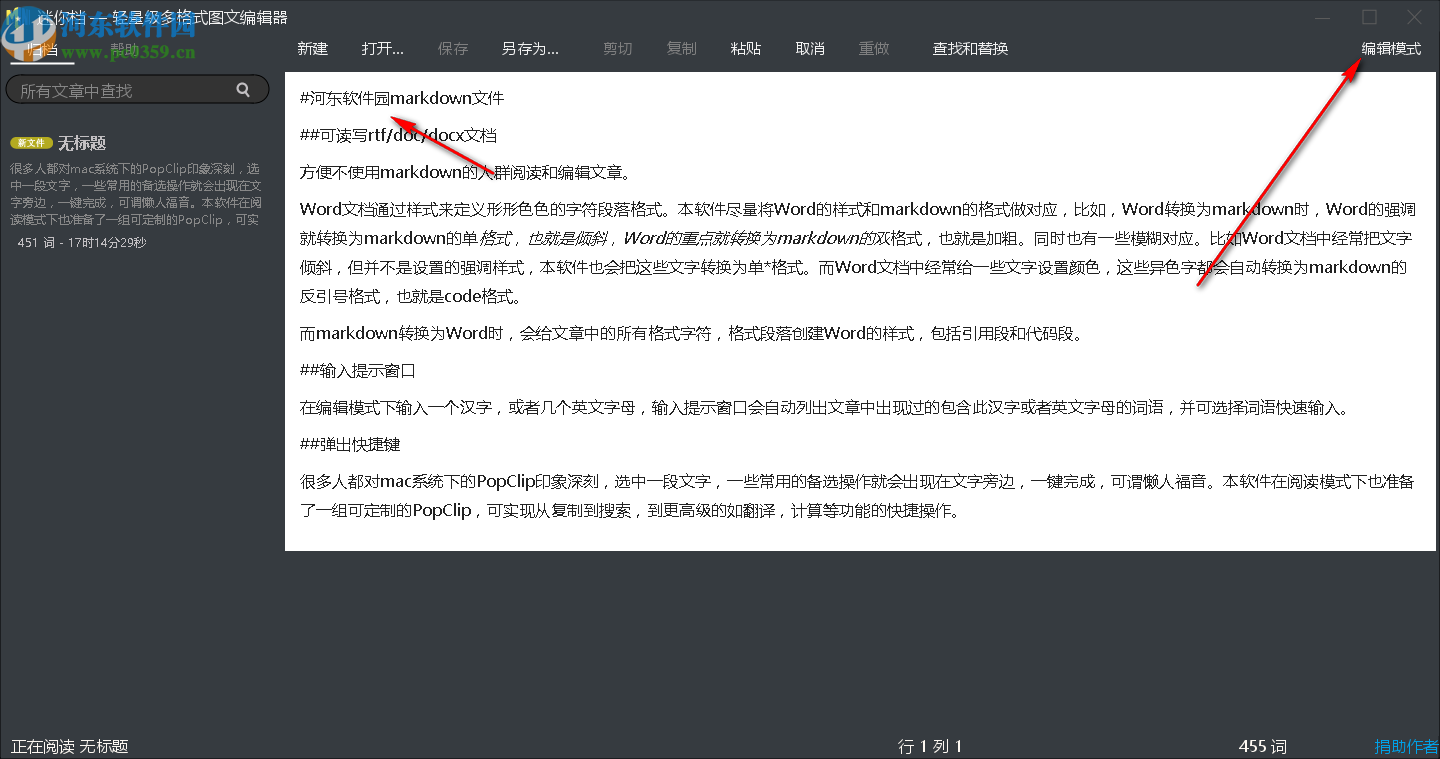The image size is (1440, 759).
Task: Select the 归档 tab
Action: (42, 47)
